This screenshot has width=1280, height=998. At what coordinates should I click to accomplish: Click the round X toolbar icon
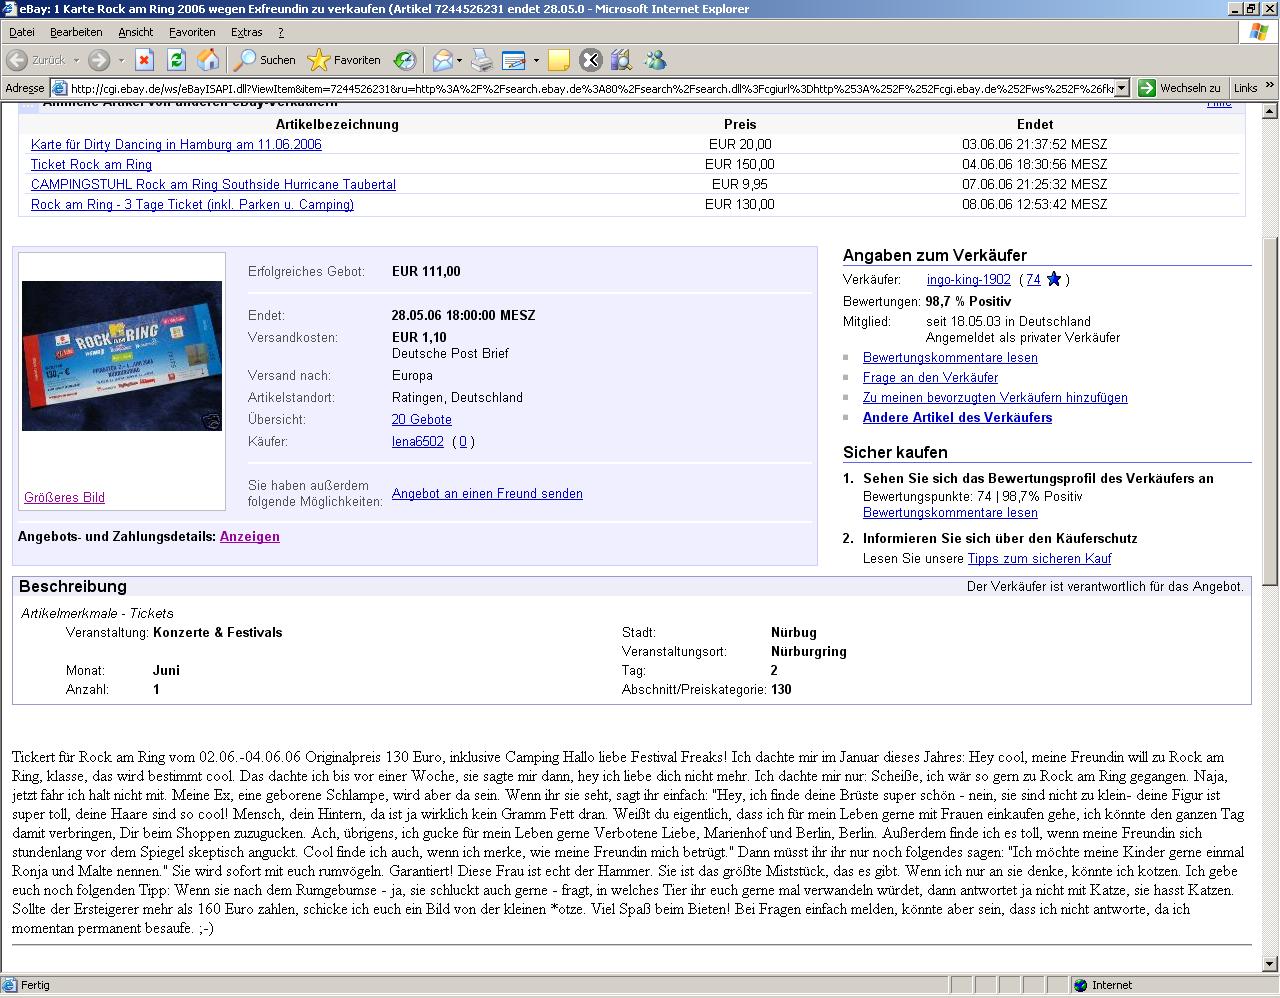coord(591,60)
